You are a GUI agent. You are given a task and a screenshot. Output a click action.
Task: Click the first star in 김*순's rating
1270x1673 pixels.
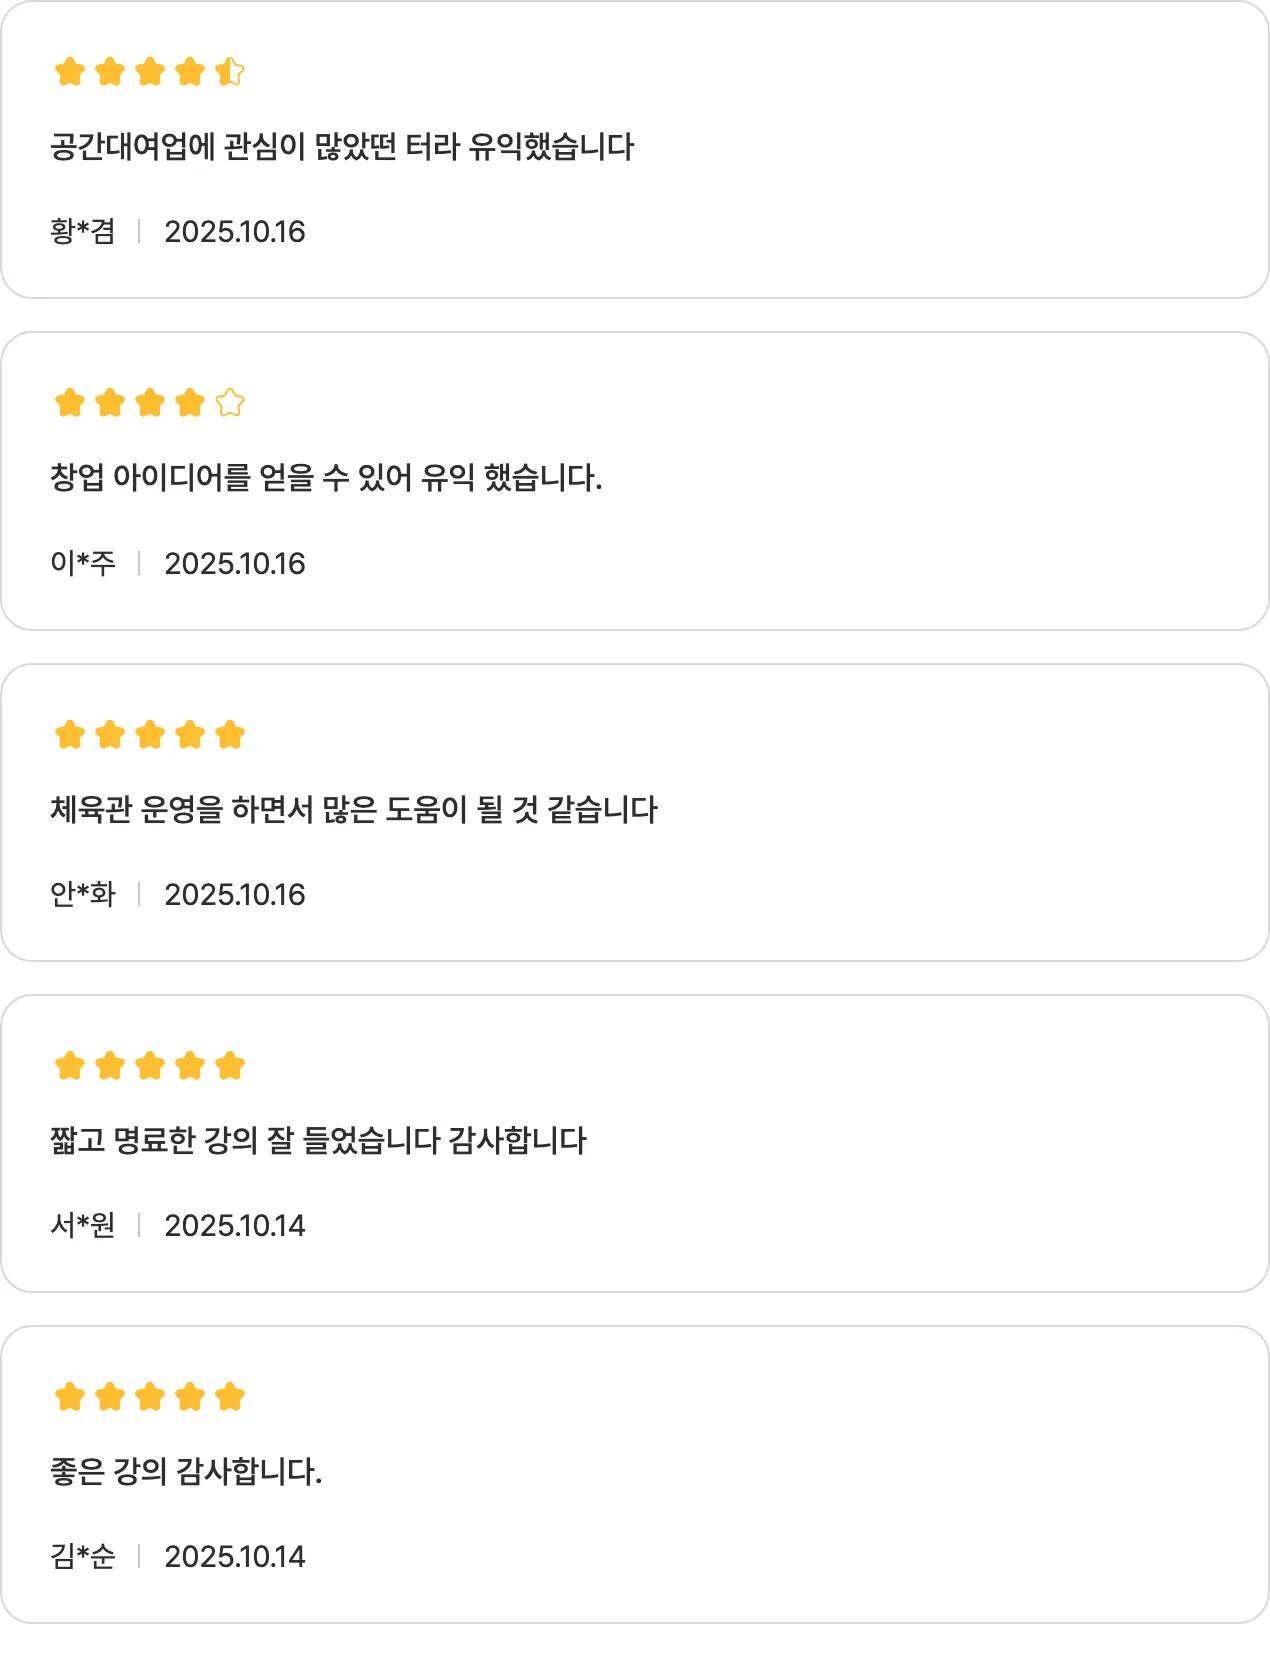coord(70,1397)
